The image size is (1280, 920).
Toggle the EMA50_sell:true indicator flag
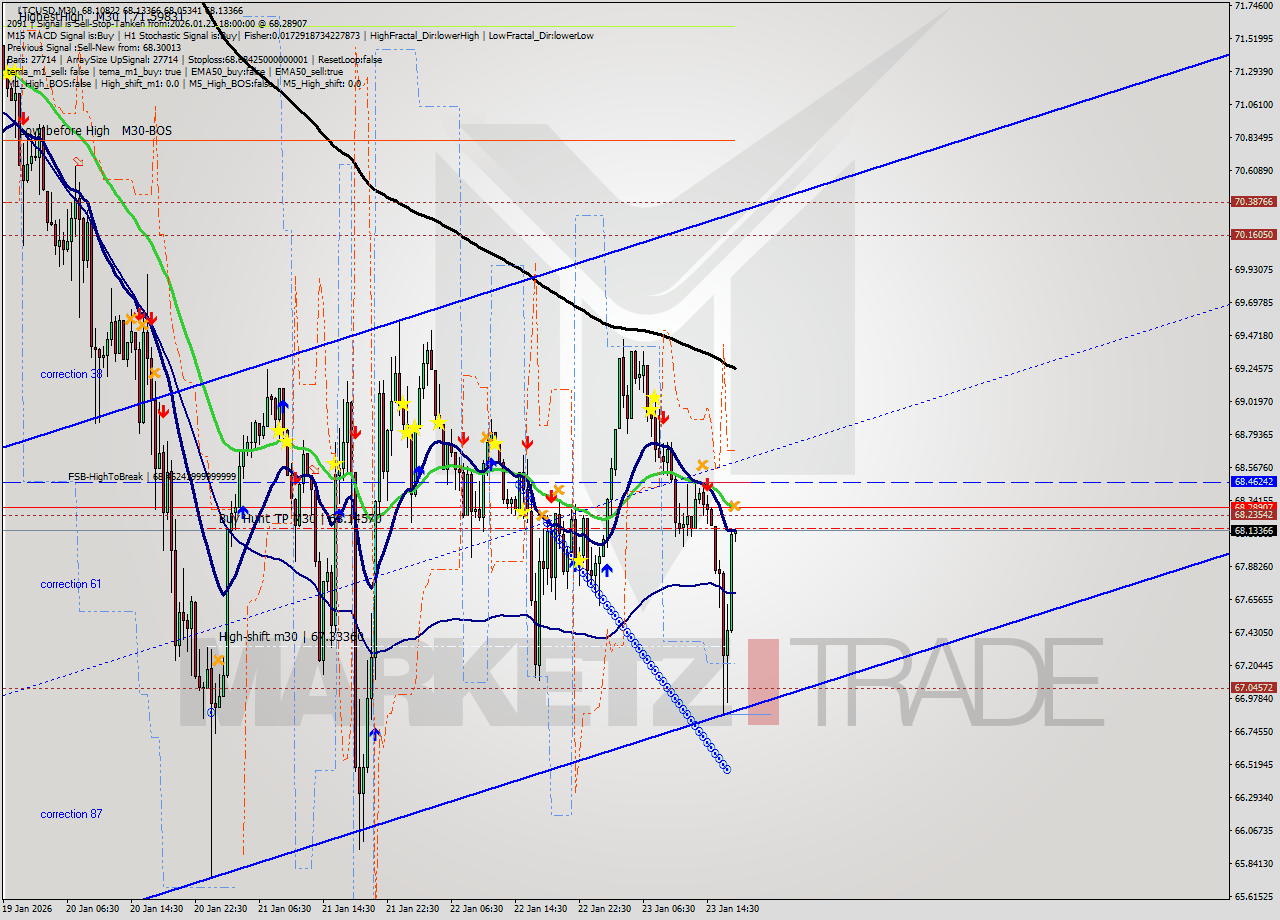pyautogui.click(x=309, y=71)
